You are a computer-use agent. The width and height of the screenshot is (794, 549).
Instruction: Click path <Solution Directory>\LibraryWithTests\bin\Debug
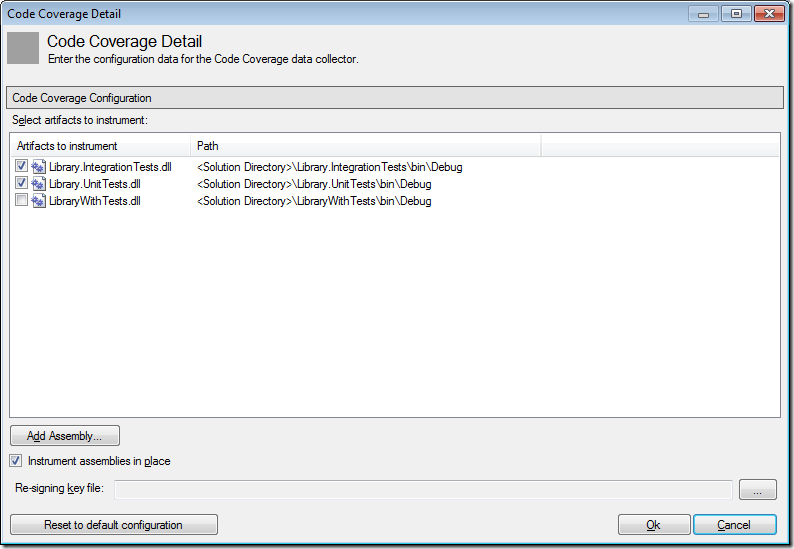[314, 201]
